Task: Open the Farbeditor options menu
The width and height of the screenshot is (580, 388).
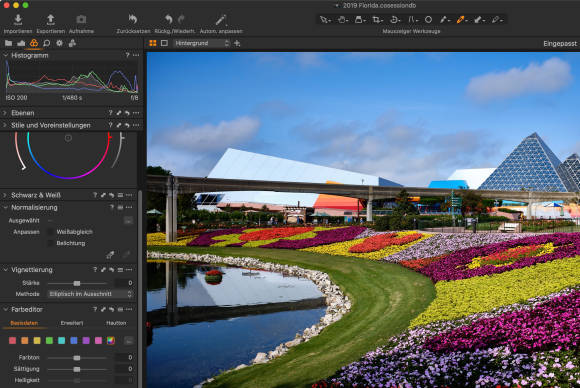Action: coord(129,309)
